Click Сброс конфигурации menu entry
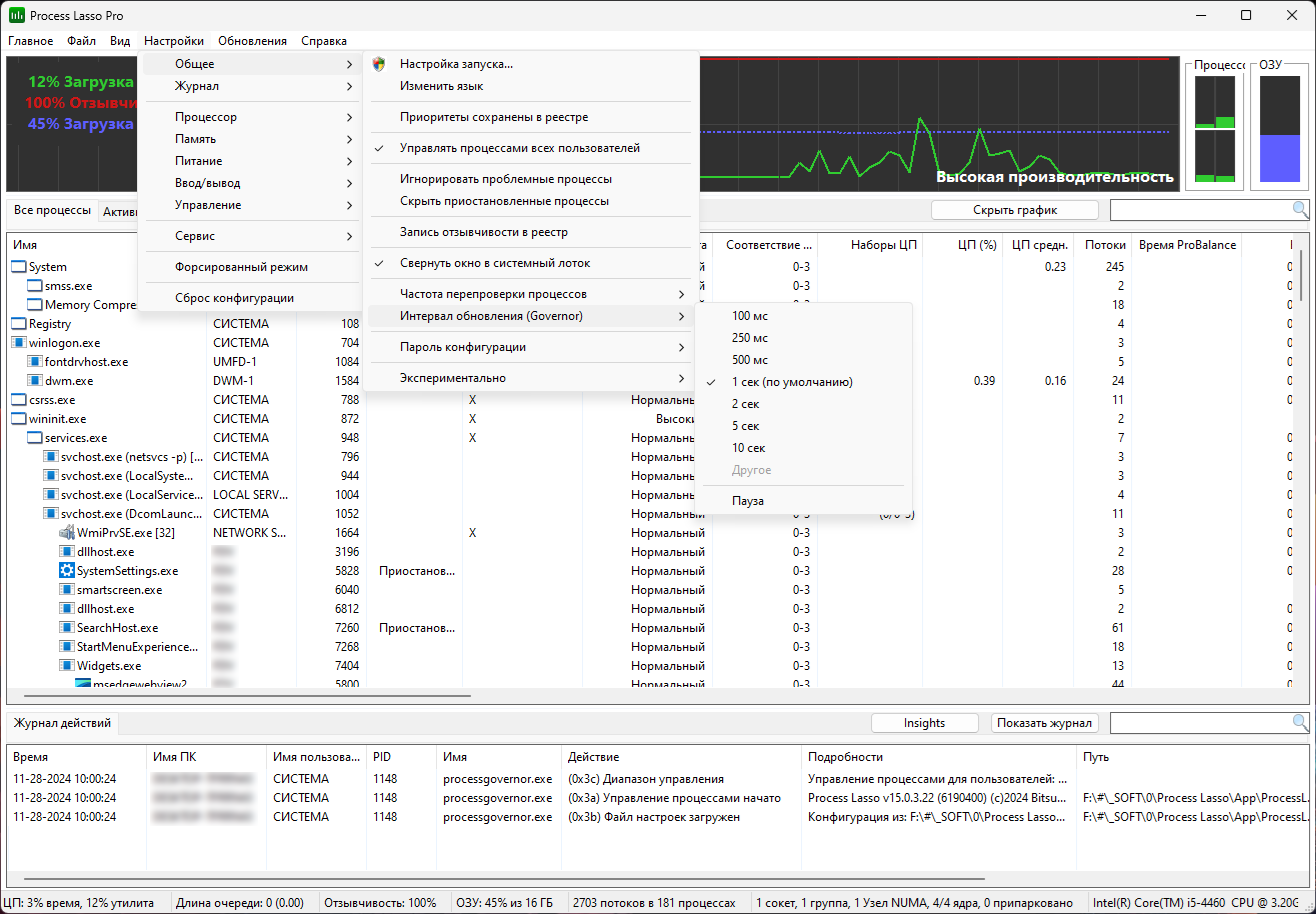 point(250,298)
